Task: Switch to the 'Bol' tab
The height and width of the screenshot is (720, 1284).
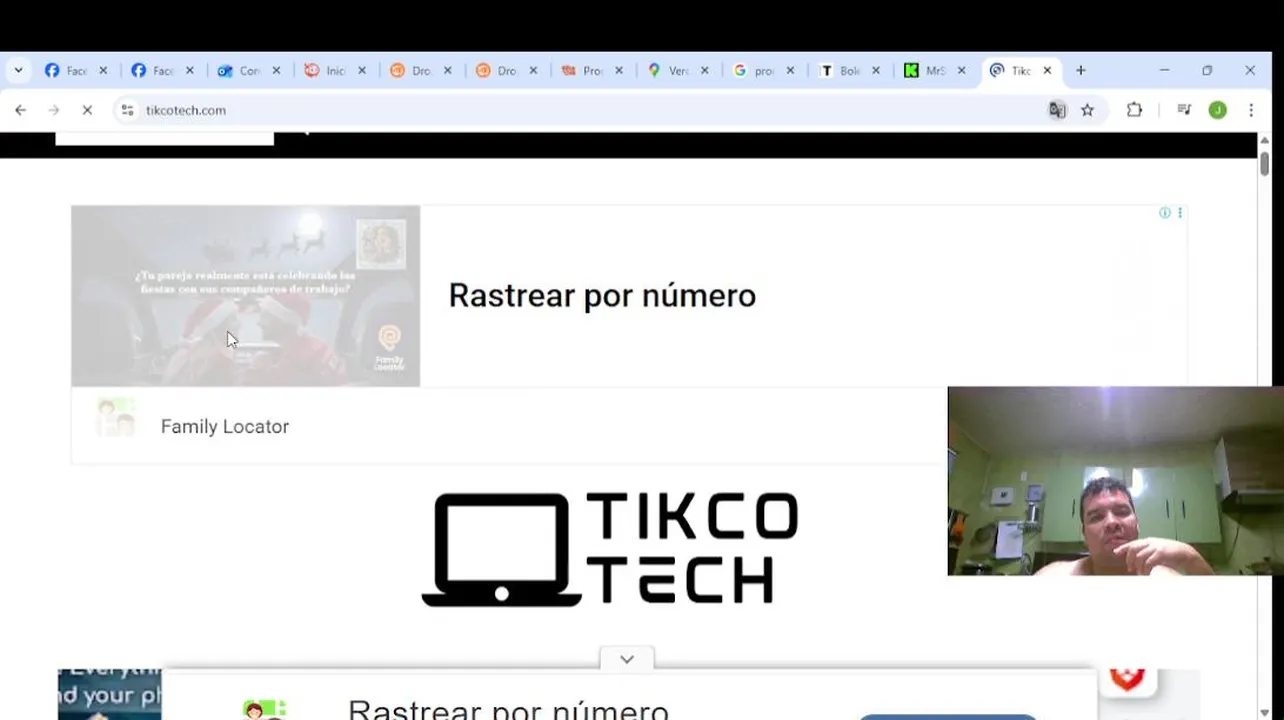Action: click(x=839, y=71)
